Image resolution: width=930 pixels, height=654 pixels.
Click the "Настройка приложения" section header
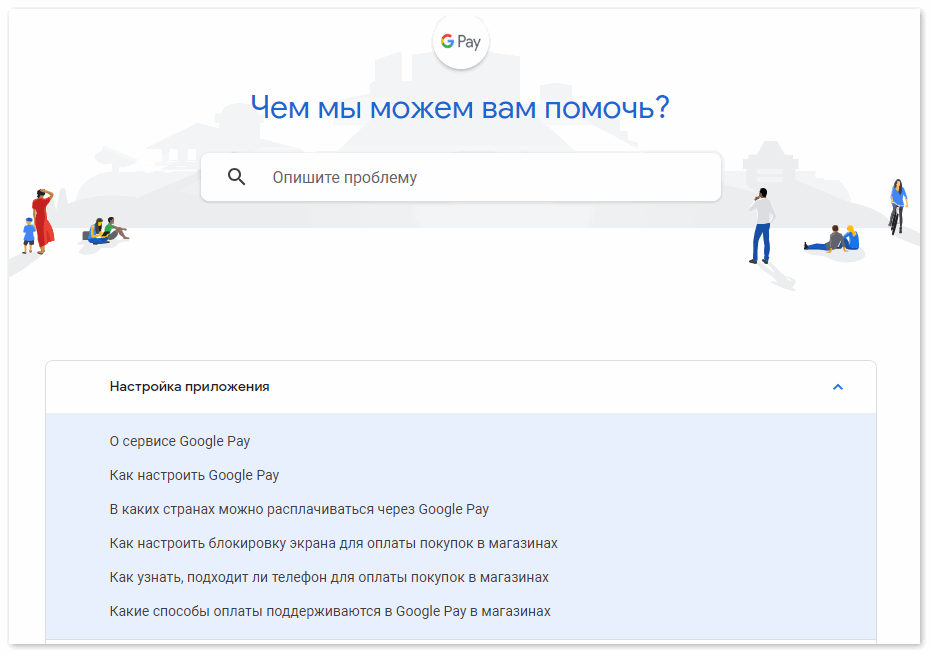[x=461, y=387]
